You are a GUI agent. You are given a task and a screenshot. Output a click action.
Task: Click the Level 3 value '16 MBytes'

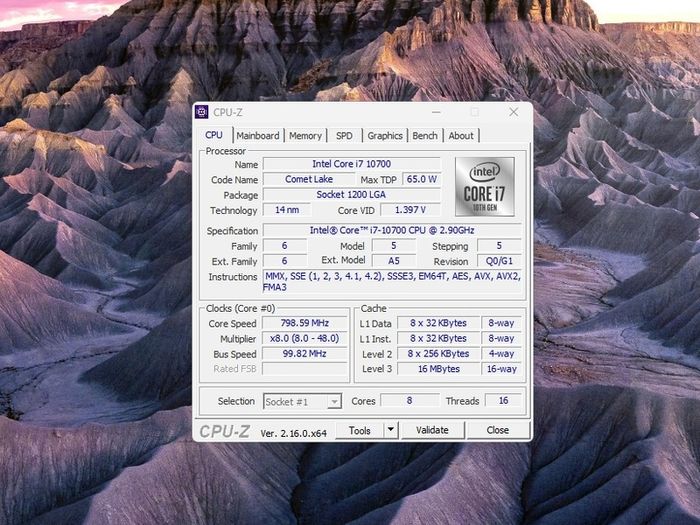(x=438, y=369)
